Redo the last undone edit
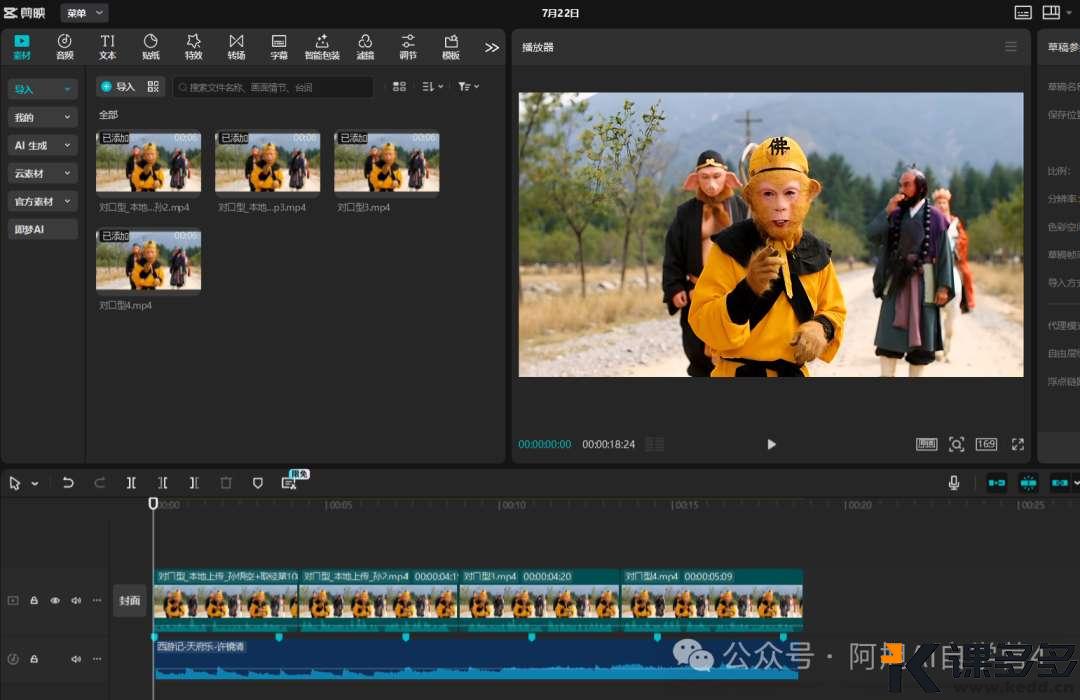Image resolution: width=1080 pixels, height=700 pixels. pyautogui.click(x=99, y=483)
